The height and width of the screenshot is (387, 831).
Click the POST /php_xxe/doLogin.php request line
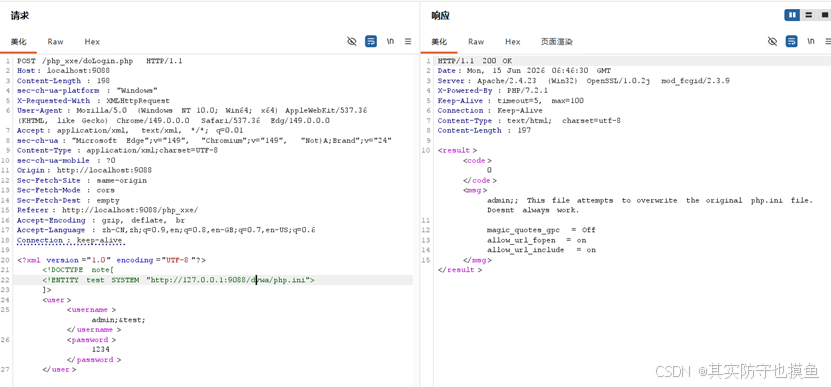pyautogui.click(x=100, y=61)
